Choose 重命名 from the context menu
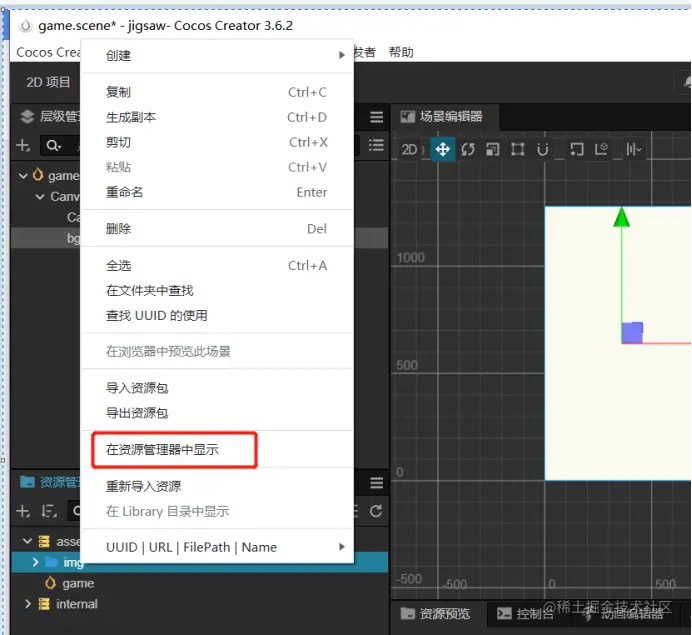Screen dimensions: 692x635 [x=218, y=192]
